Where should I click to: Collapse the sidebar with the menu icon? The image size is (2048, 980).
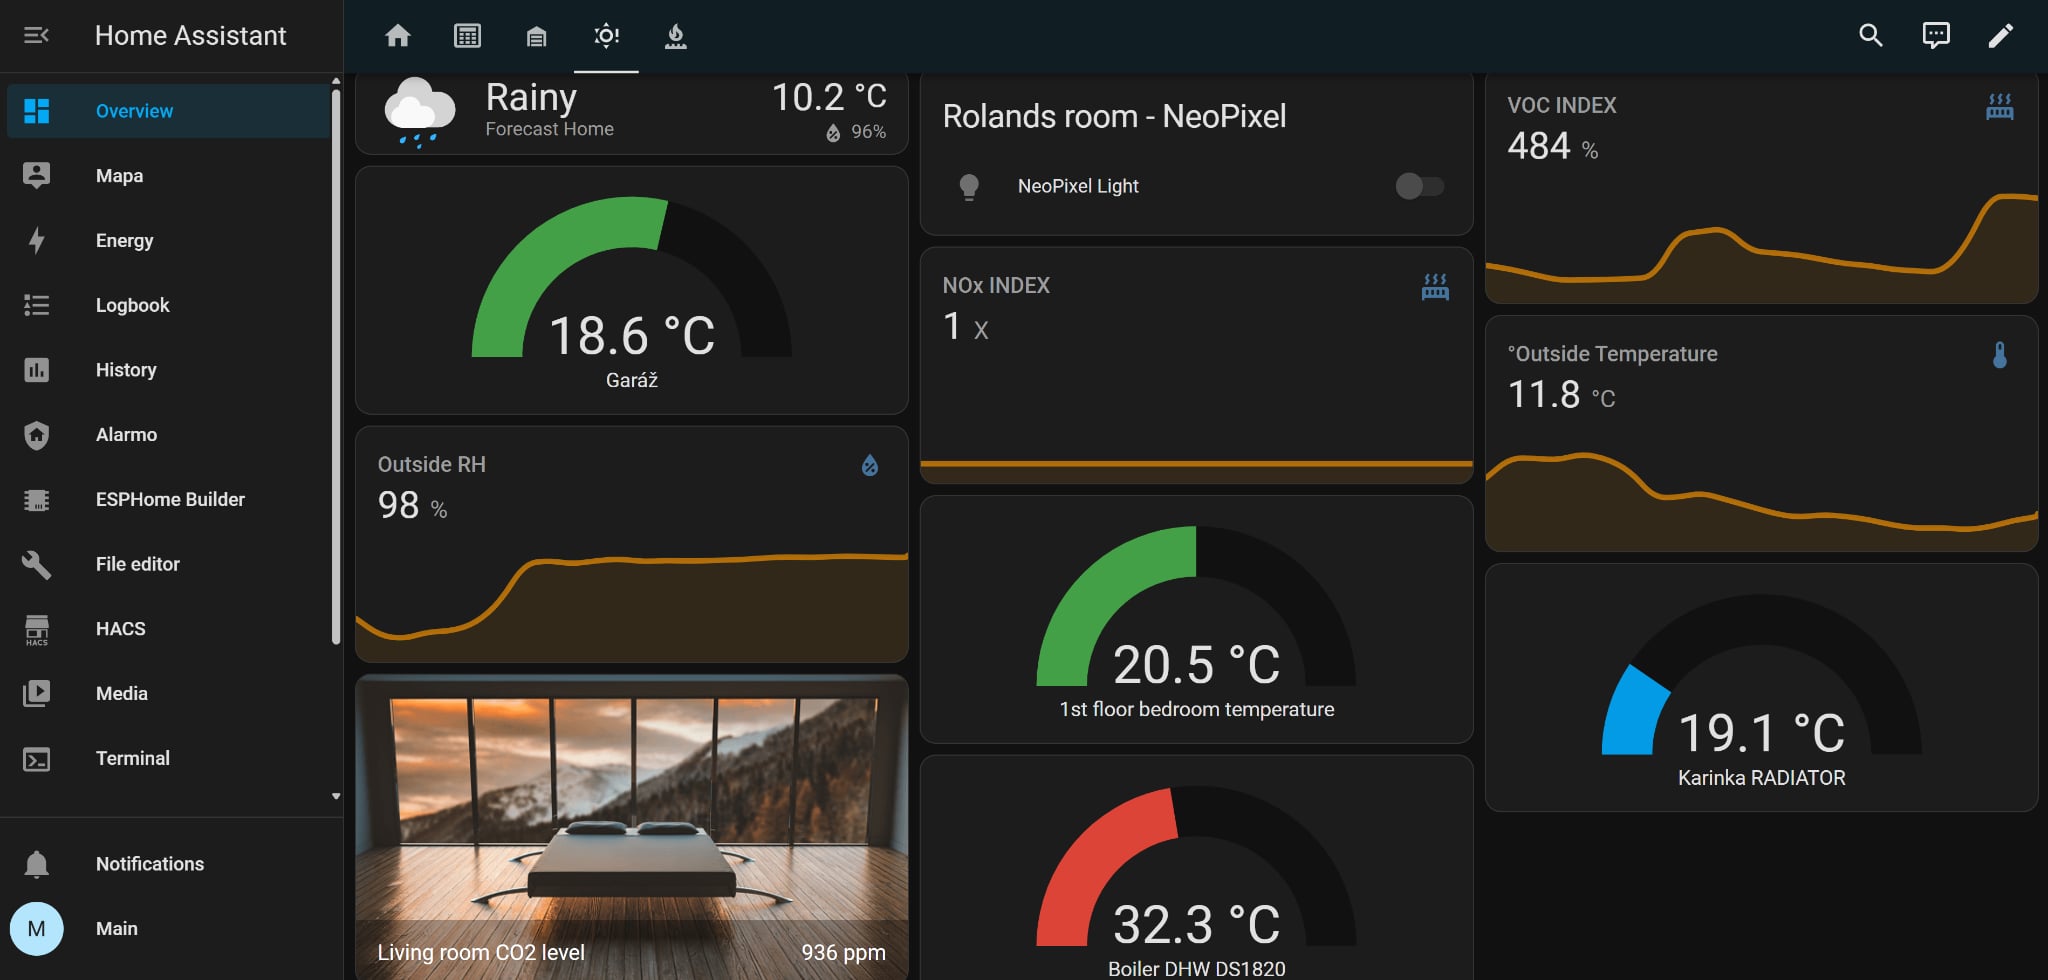[x=36, y=36]
